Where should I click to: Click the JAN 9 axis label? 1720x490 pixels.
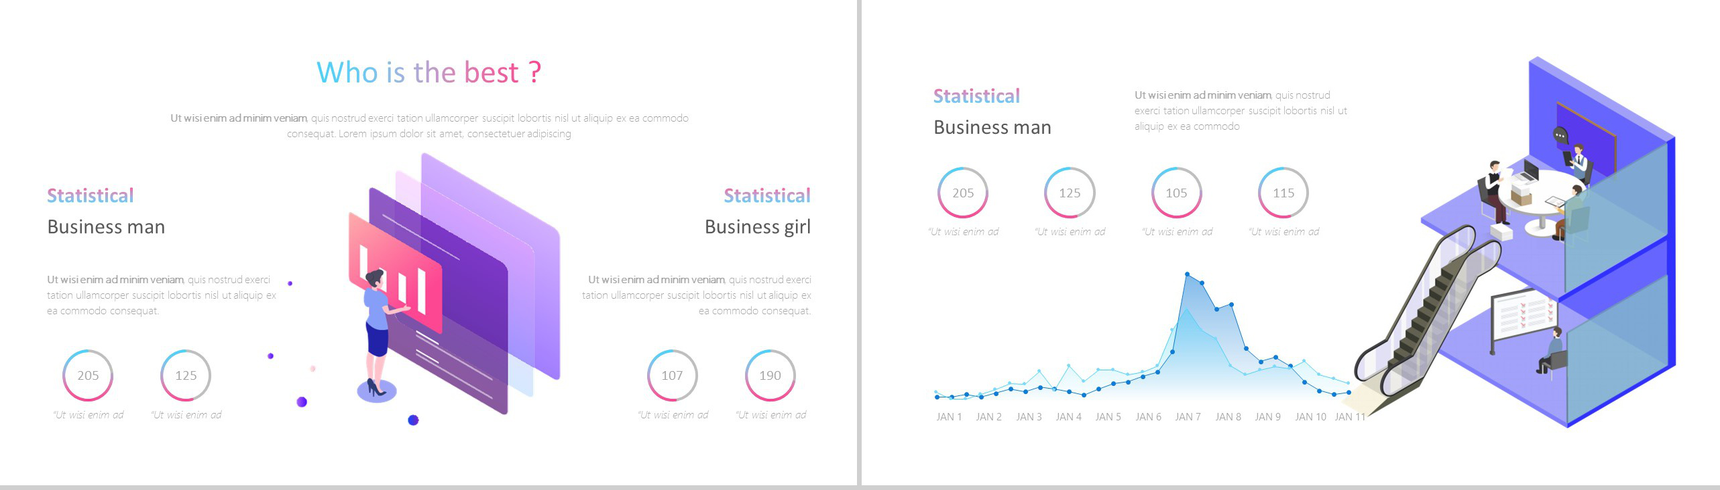[1268, 417]
